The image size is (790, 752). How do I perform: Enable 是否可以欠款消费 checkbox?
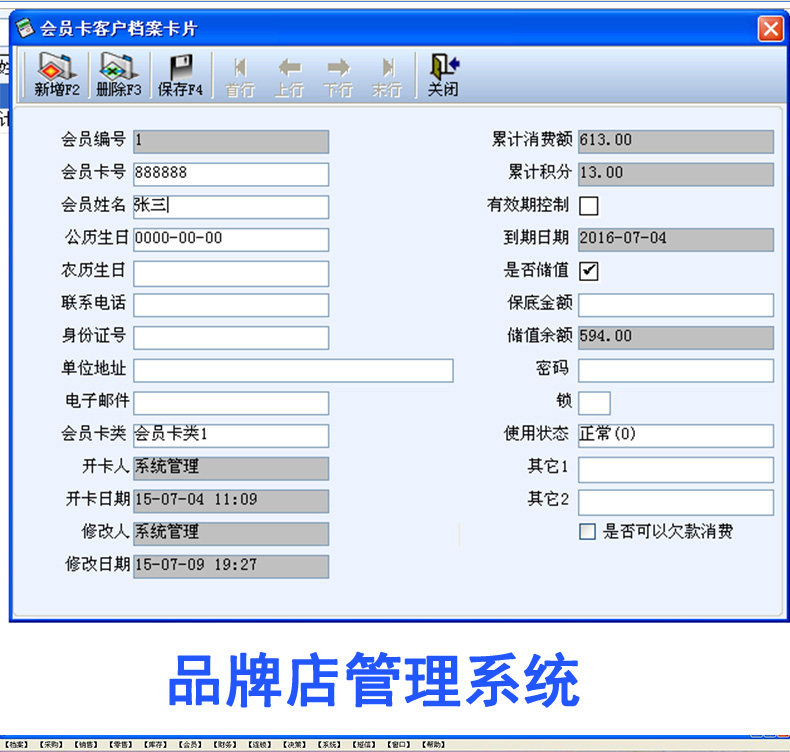587,531
